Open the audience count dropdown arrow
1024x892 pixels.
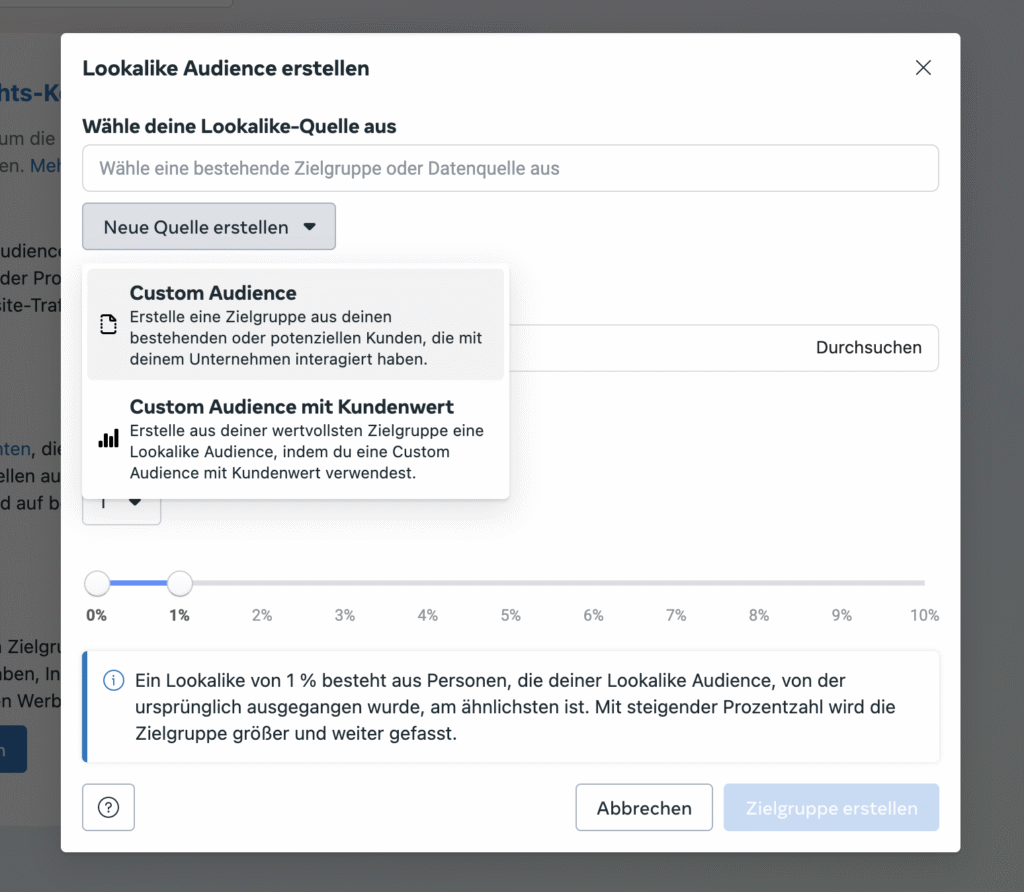pos(135,502)
